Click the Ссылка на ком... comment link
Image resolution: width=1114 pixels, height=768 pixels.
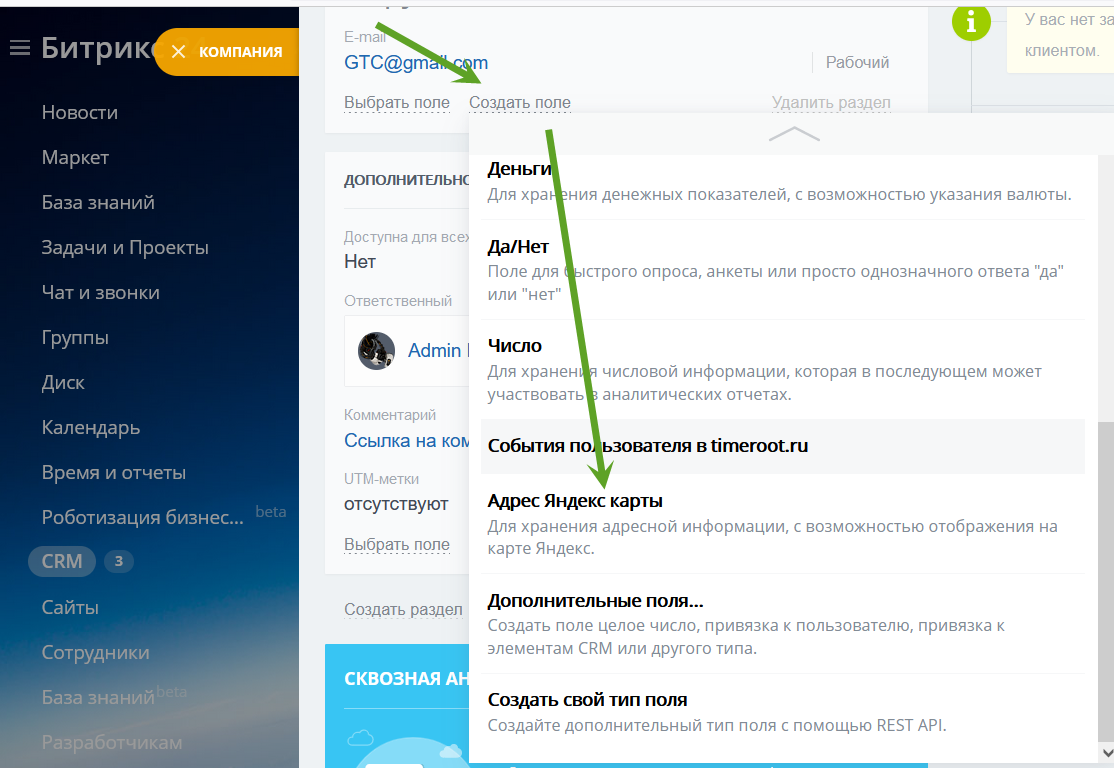point(406,440)
